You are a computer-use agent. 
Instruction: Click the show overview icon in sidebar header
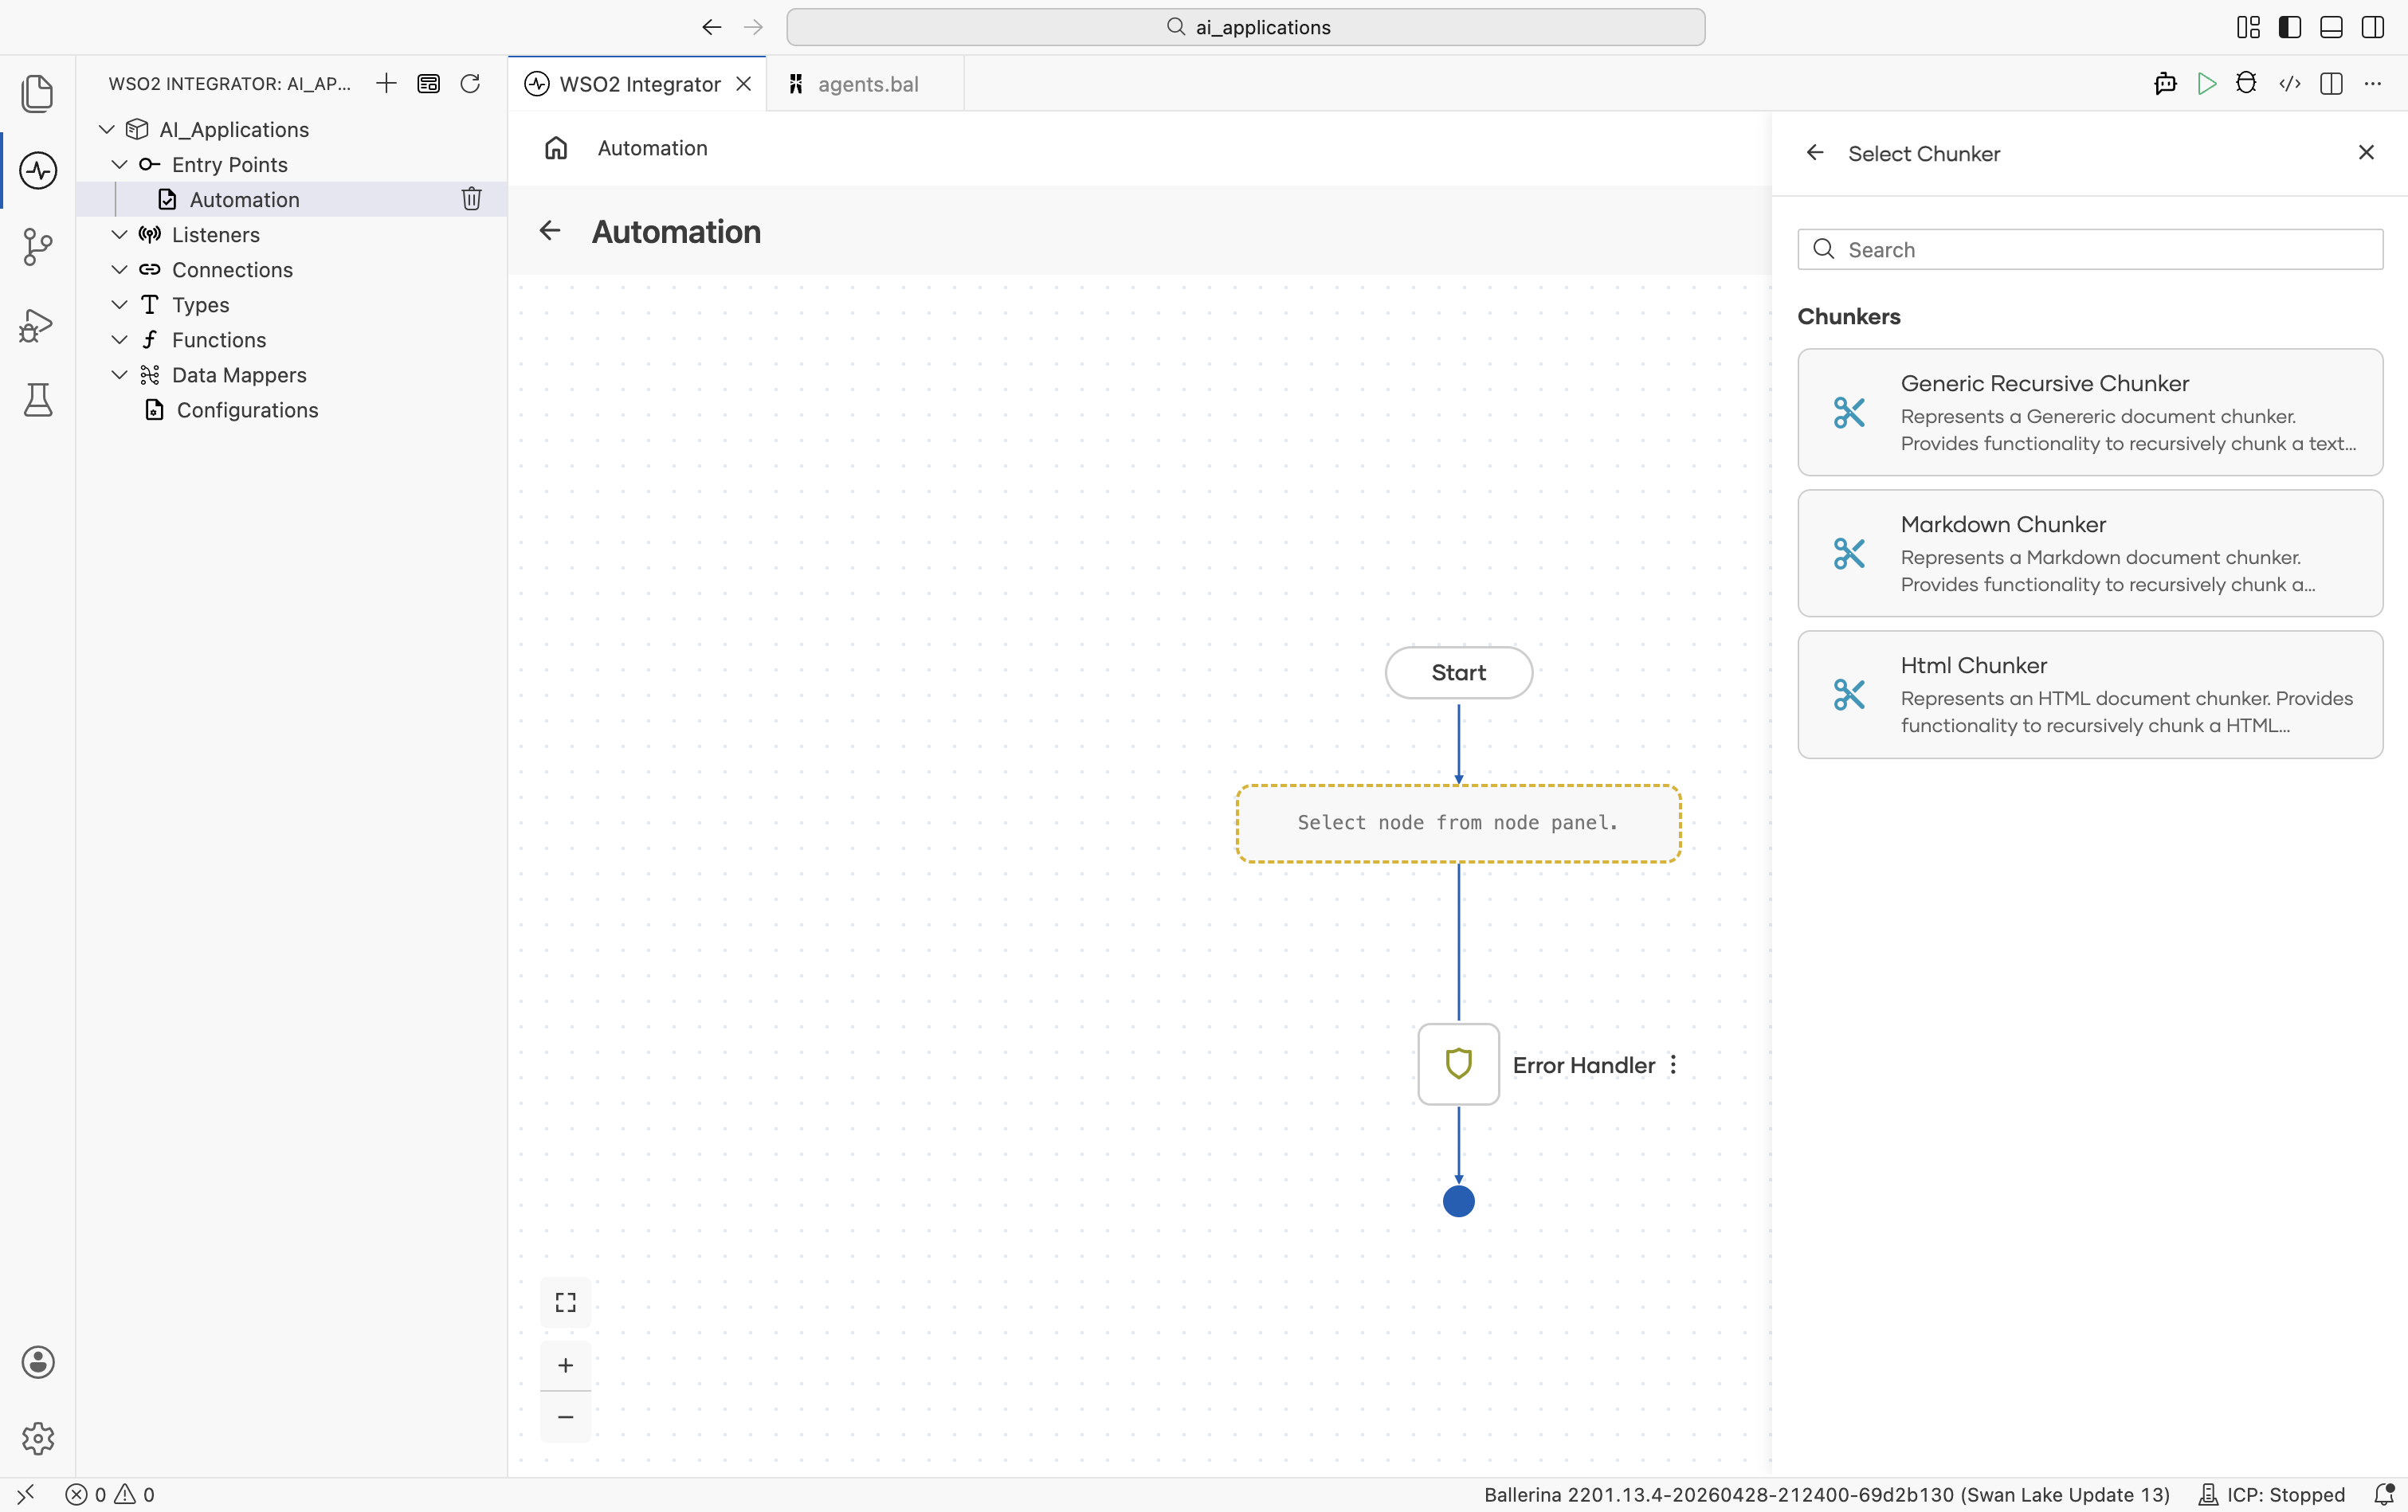(x=428, y=83)
